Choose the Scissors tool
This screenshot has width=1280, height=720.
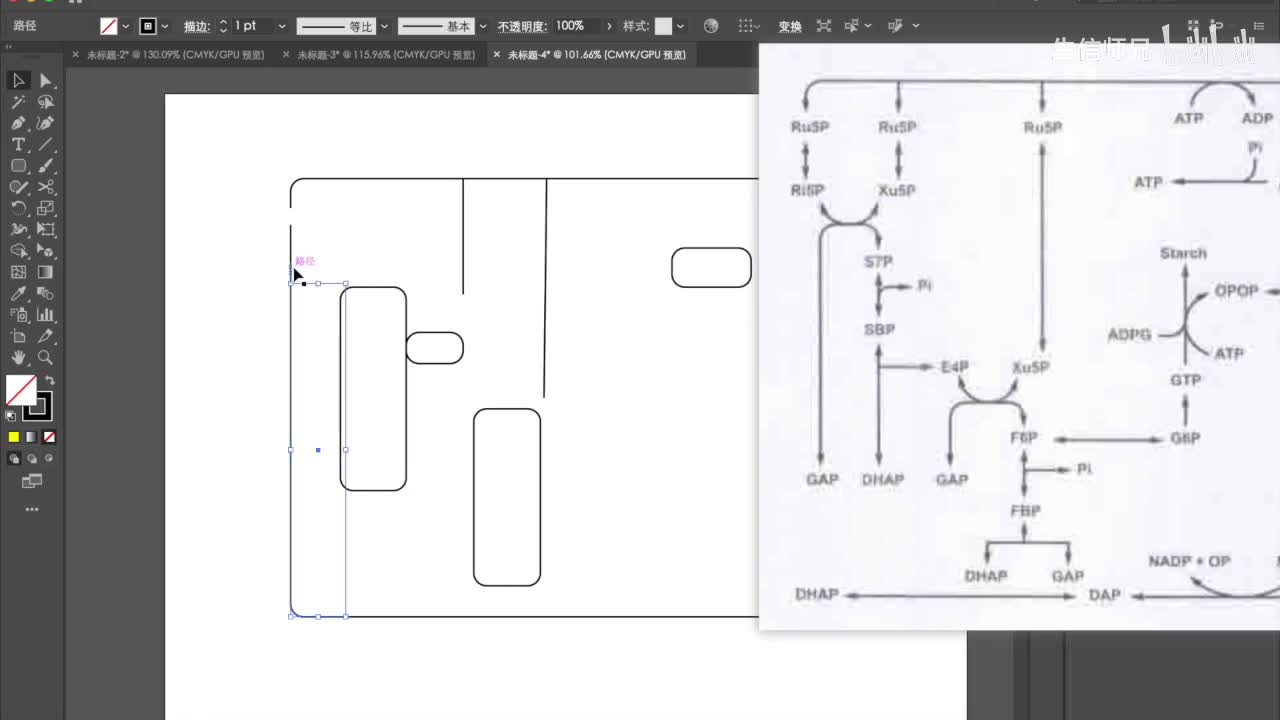[45, 187]
